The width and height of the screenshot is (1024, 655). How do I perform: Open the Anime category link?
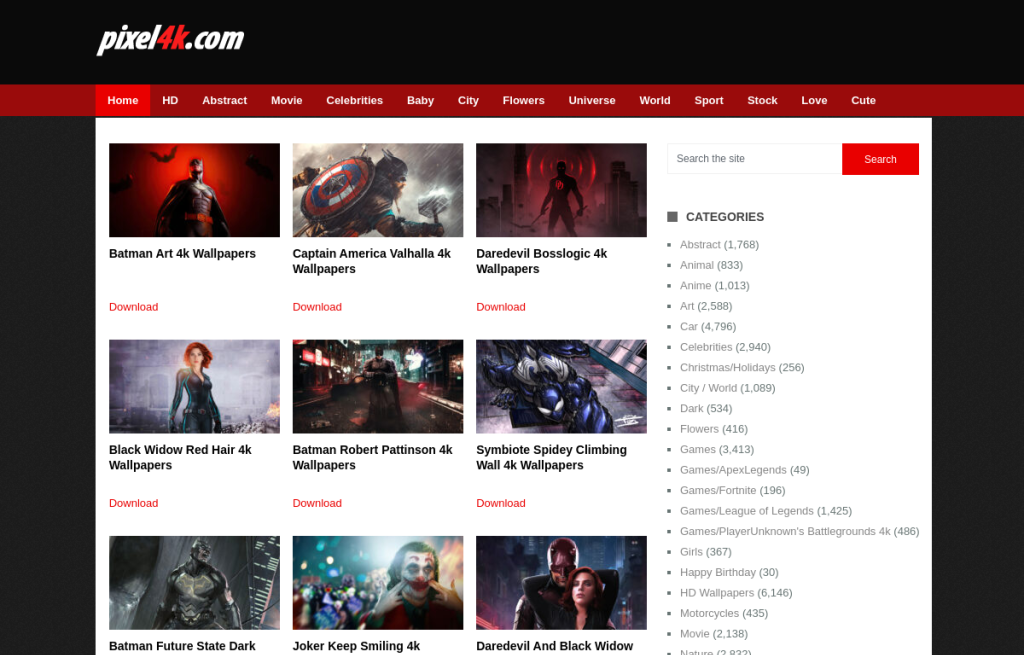pos(696,285)
